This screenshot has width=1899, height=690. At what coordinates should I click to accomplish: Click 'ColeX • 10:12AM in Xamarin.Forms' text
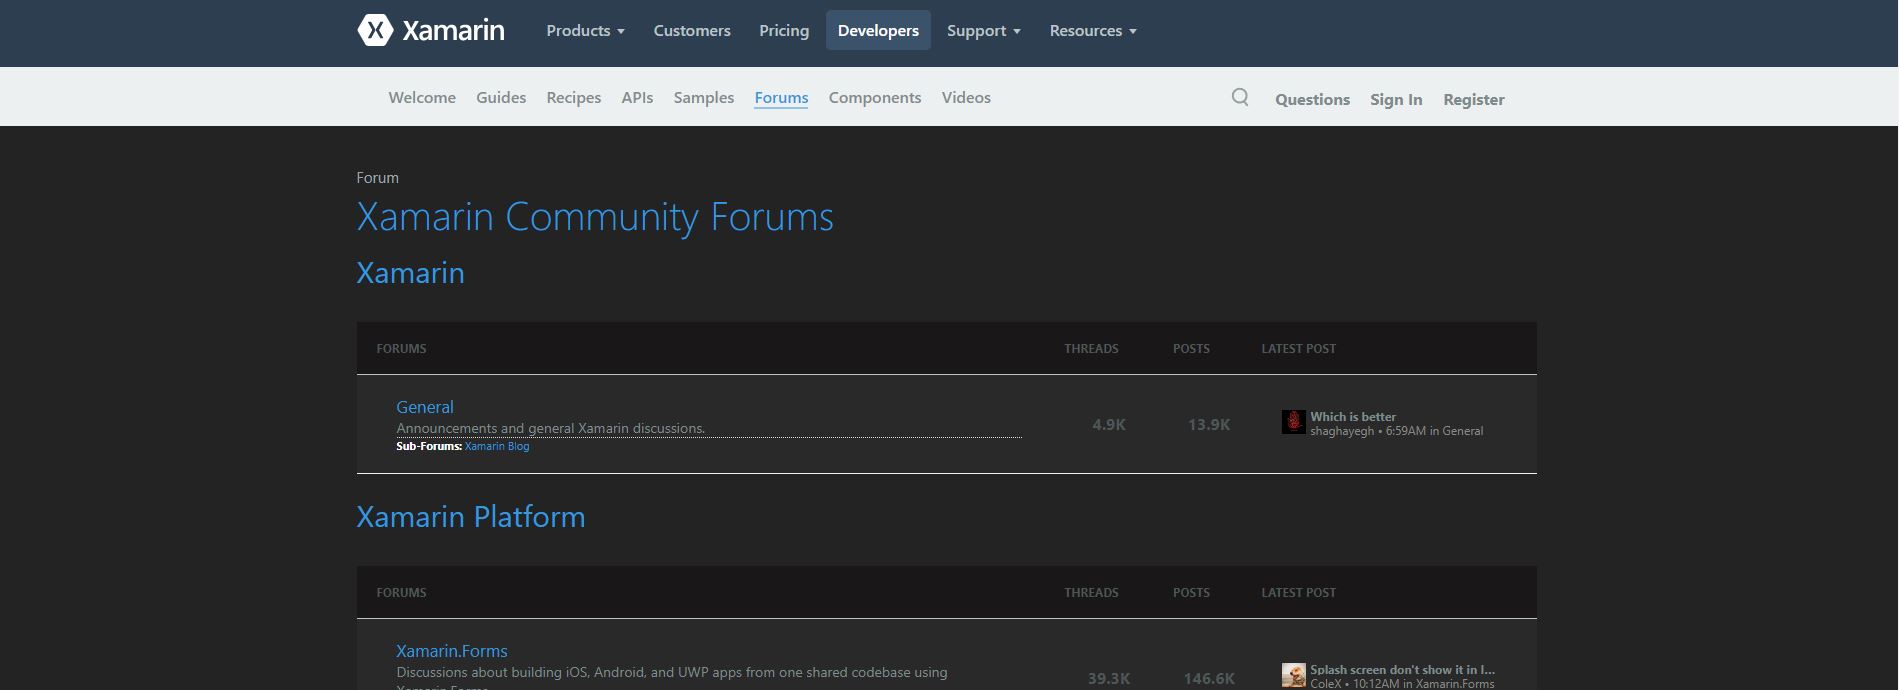coord(1403,684)
